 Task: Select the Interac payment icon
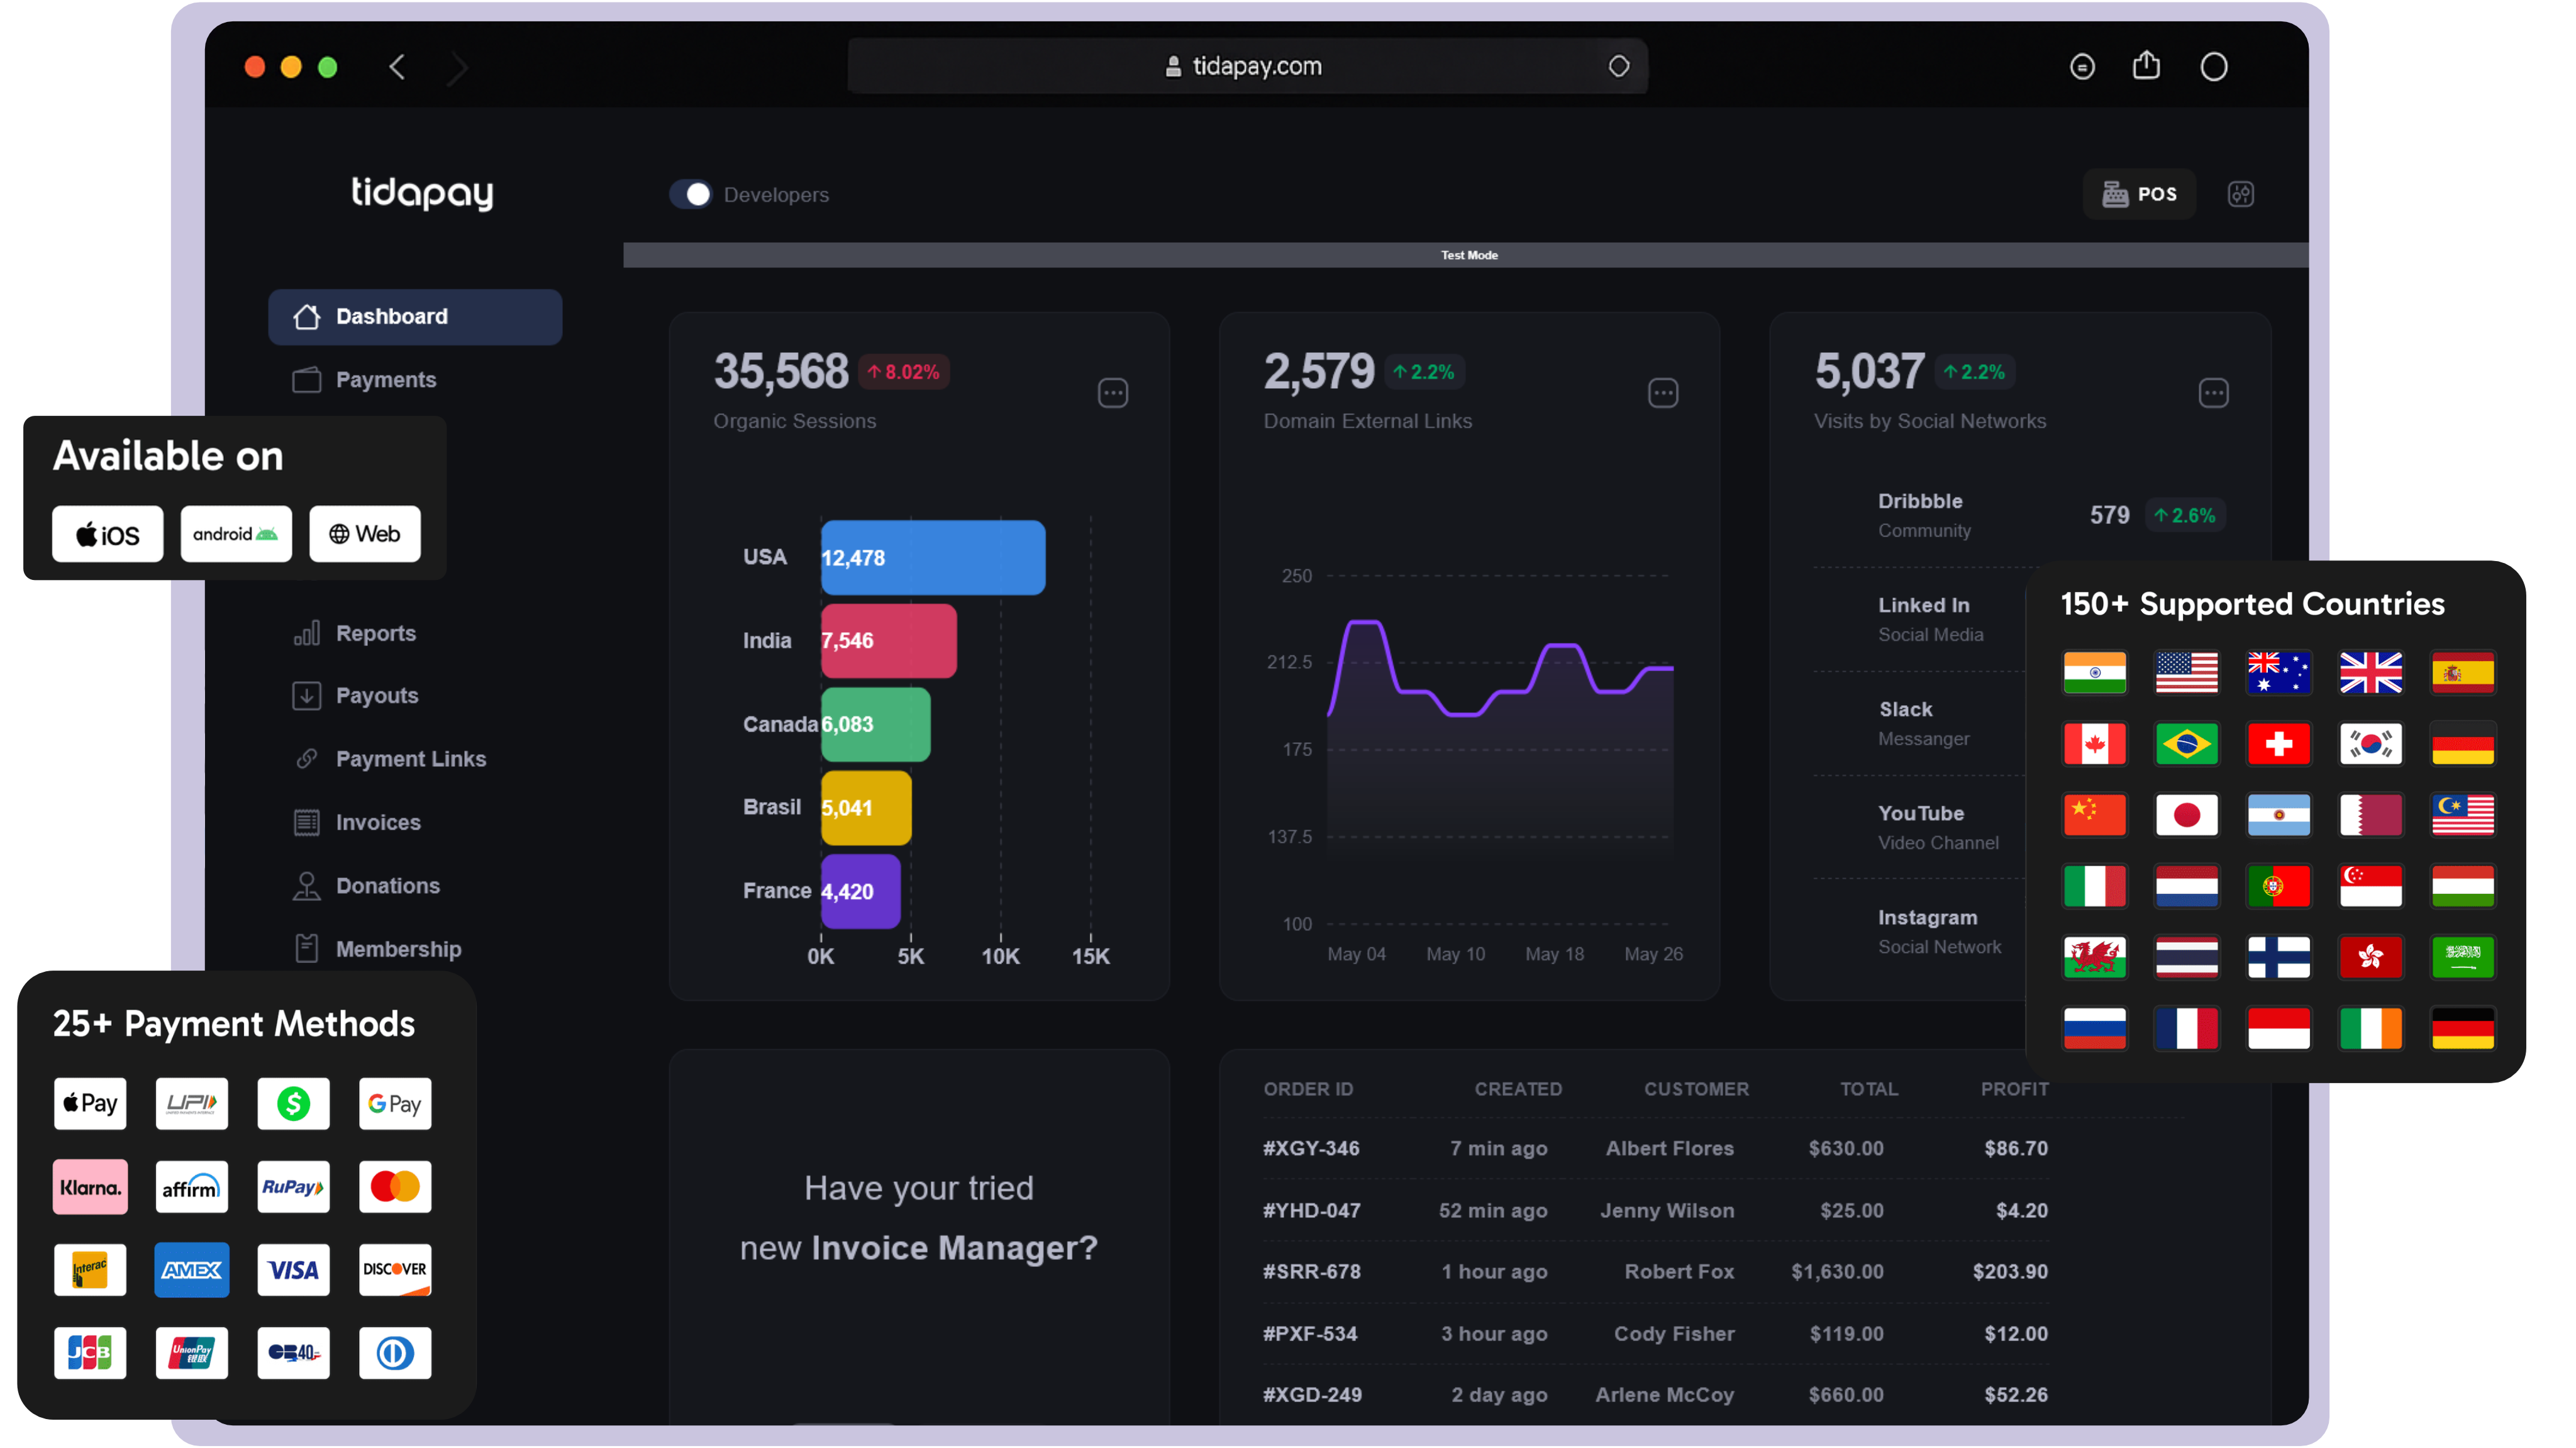(90, 1270)
